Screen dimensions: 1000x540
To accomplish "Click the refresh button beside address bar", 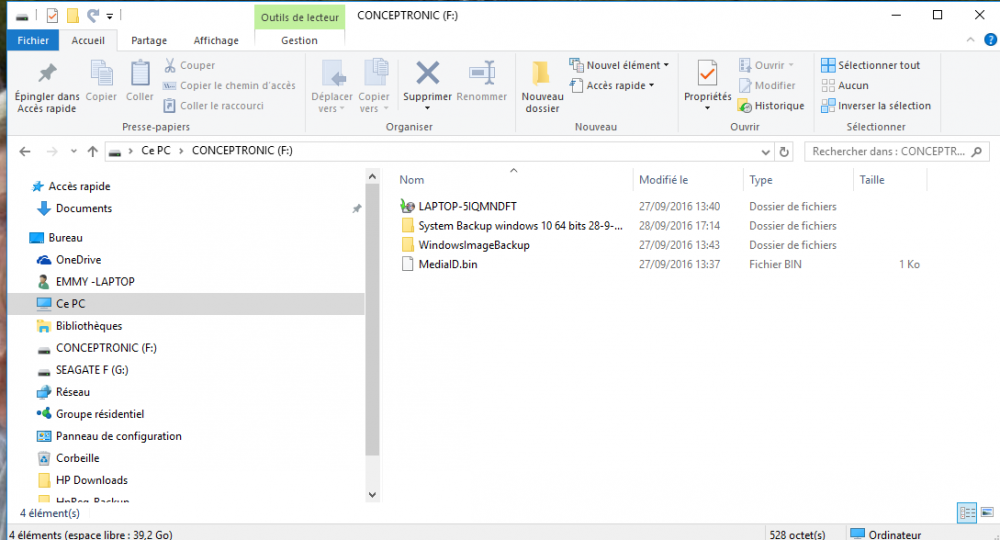I will (x=784, y=152).
